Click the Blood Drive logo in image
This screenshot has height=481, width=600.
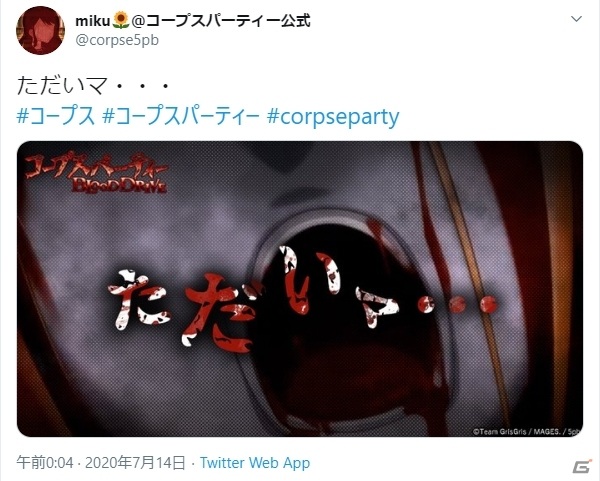tap(96, 174)
